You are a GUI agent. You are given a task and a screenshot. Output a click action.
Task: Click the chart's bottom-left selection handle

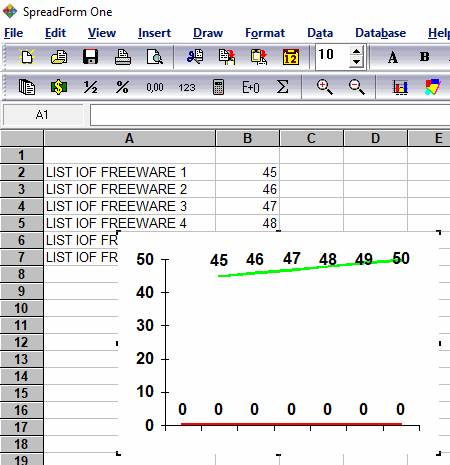(118, 453)
